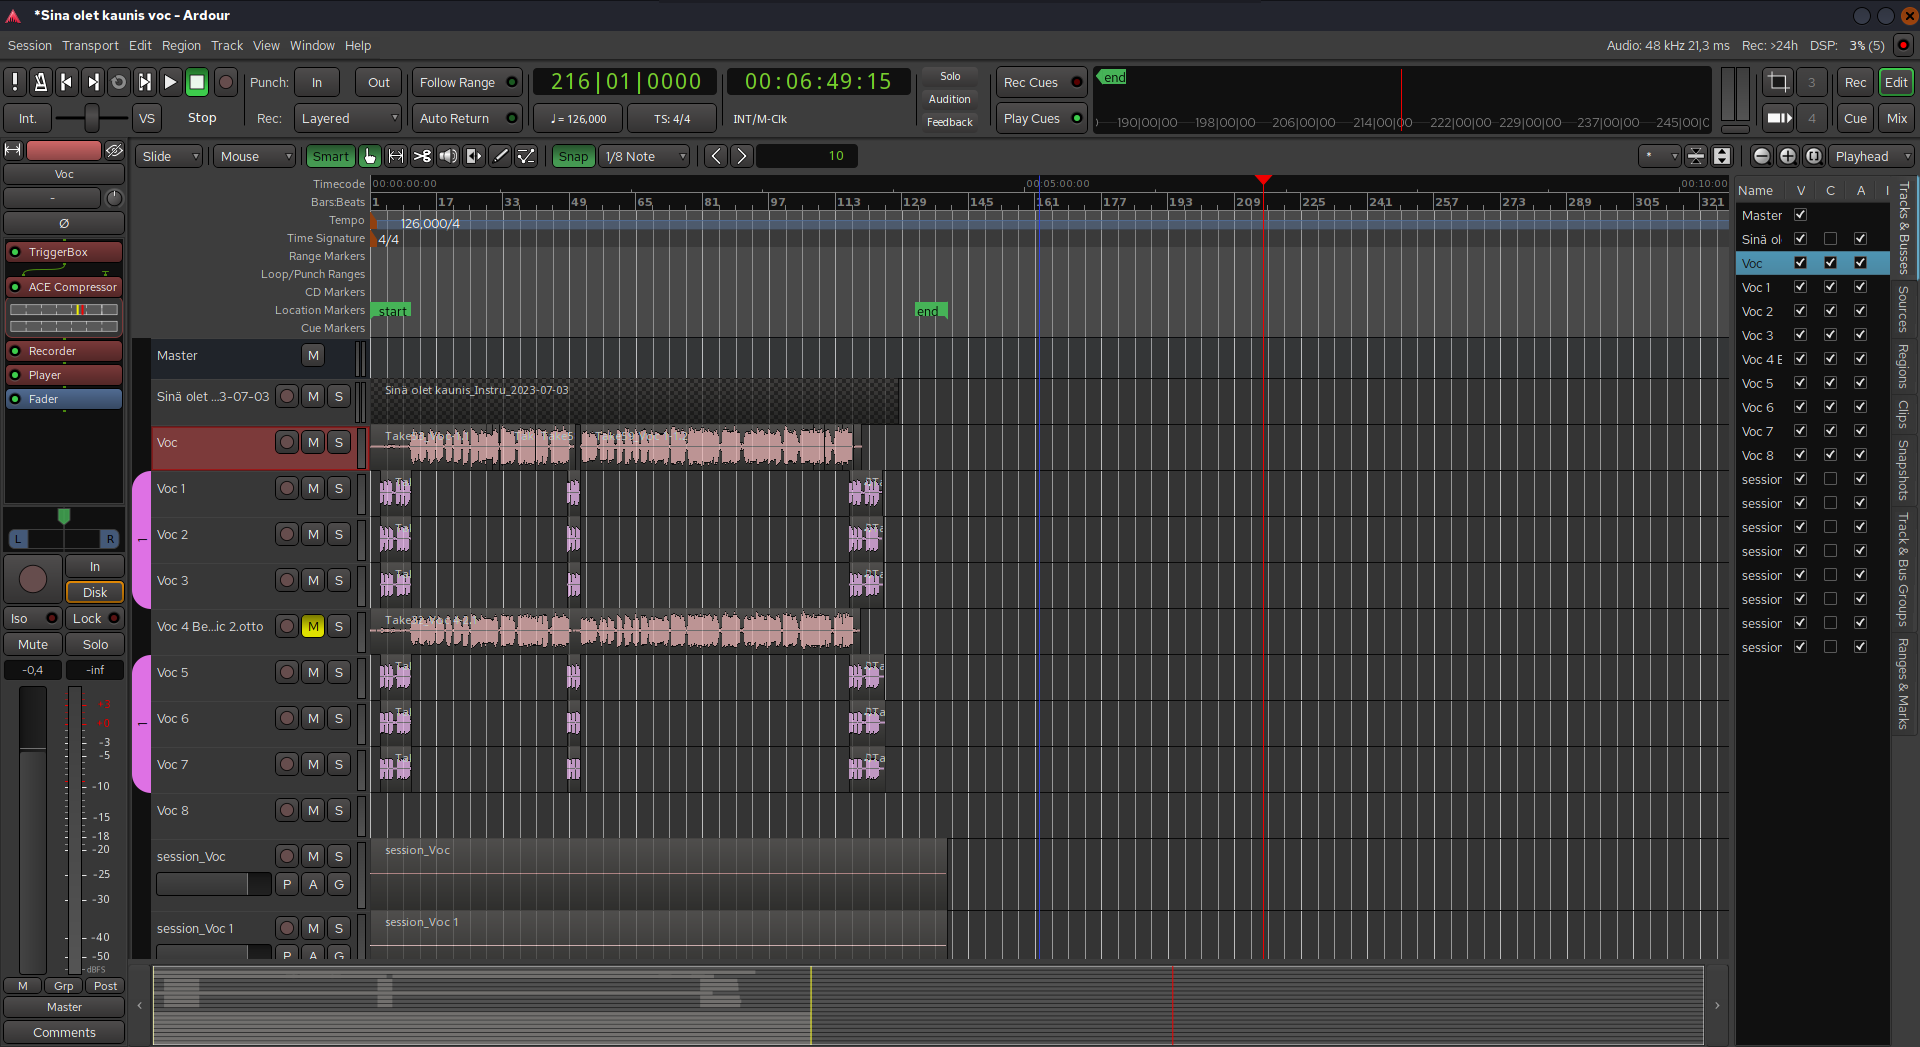The height and width of the screenshot is (1047, 1920).
Task: Toggle visibility checkbox for Voc 3
Action: pos(1800,335)
